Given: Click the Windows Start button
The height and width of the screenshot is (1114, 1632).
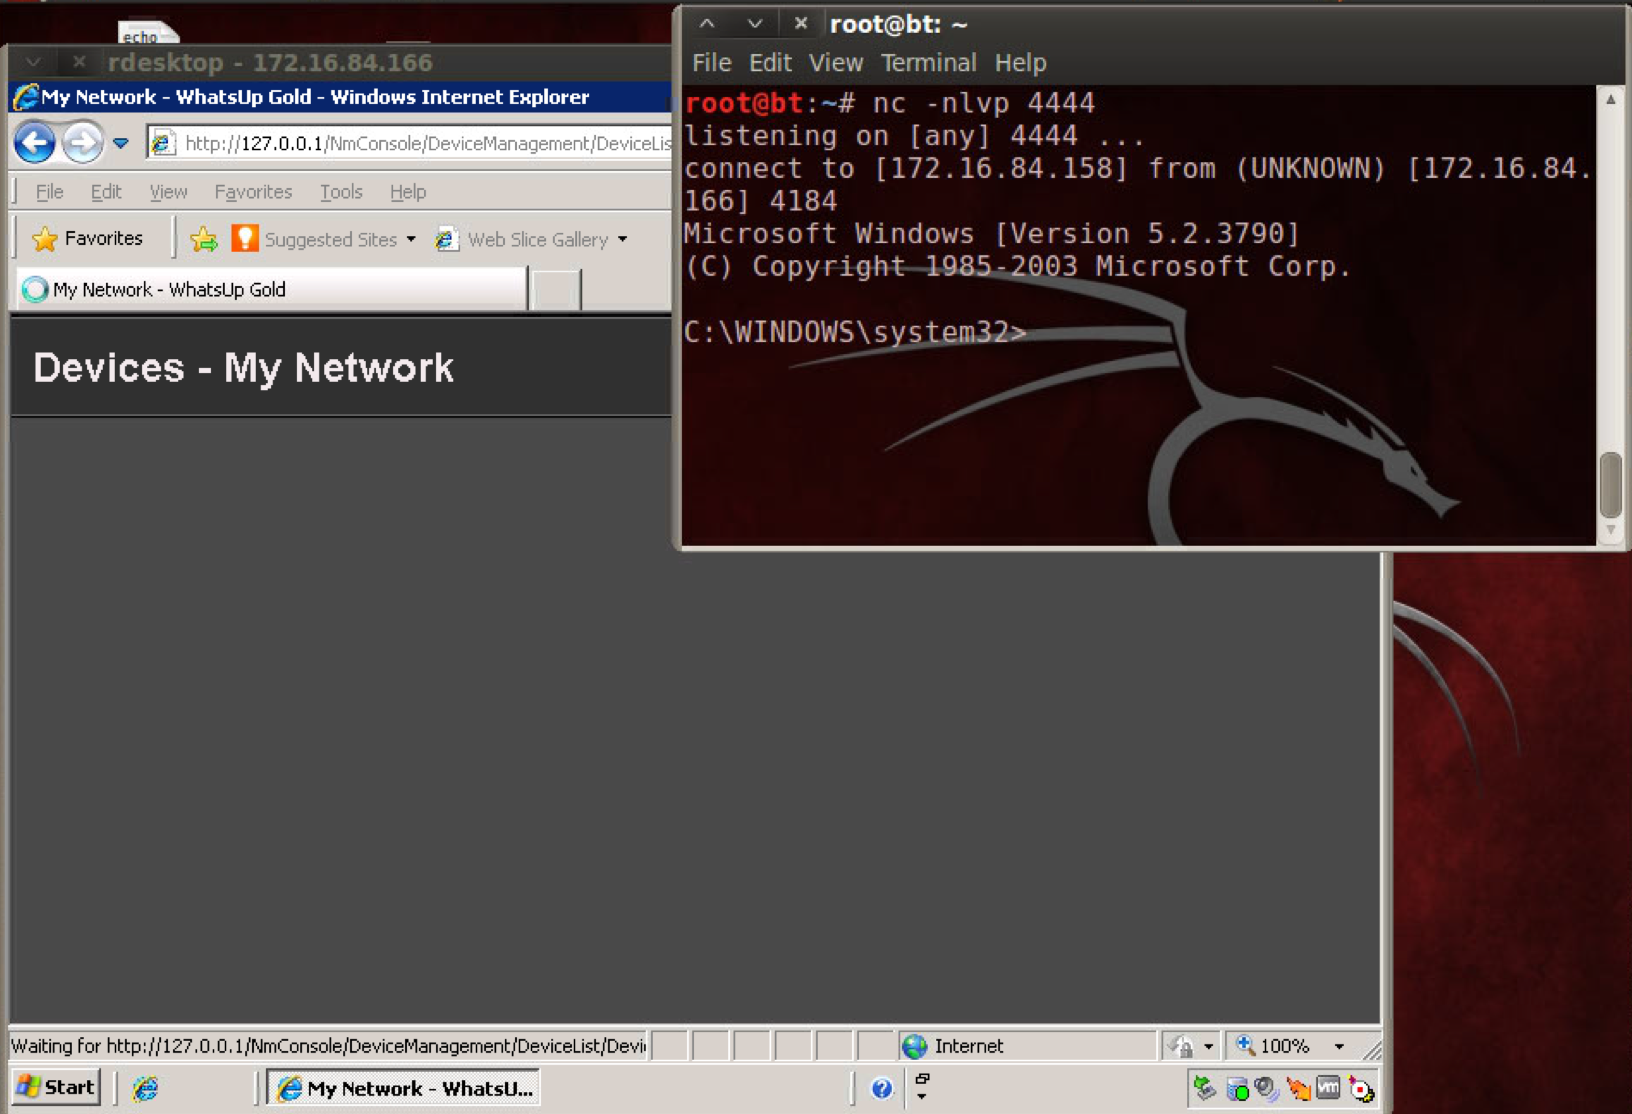Looking at the screenshot, I should click(x=57, y=1087).
